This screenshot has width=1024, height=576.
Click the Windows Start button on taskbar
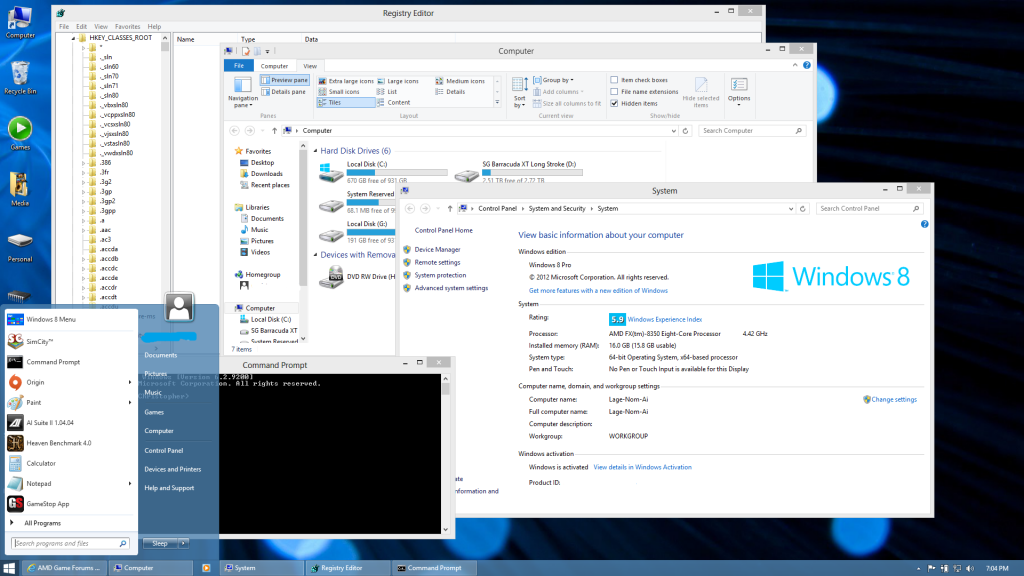9,568
